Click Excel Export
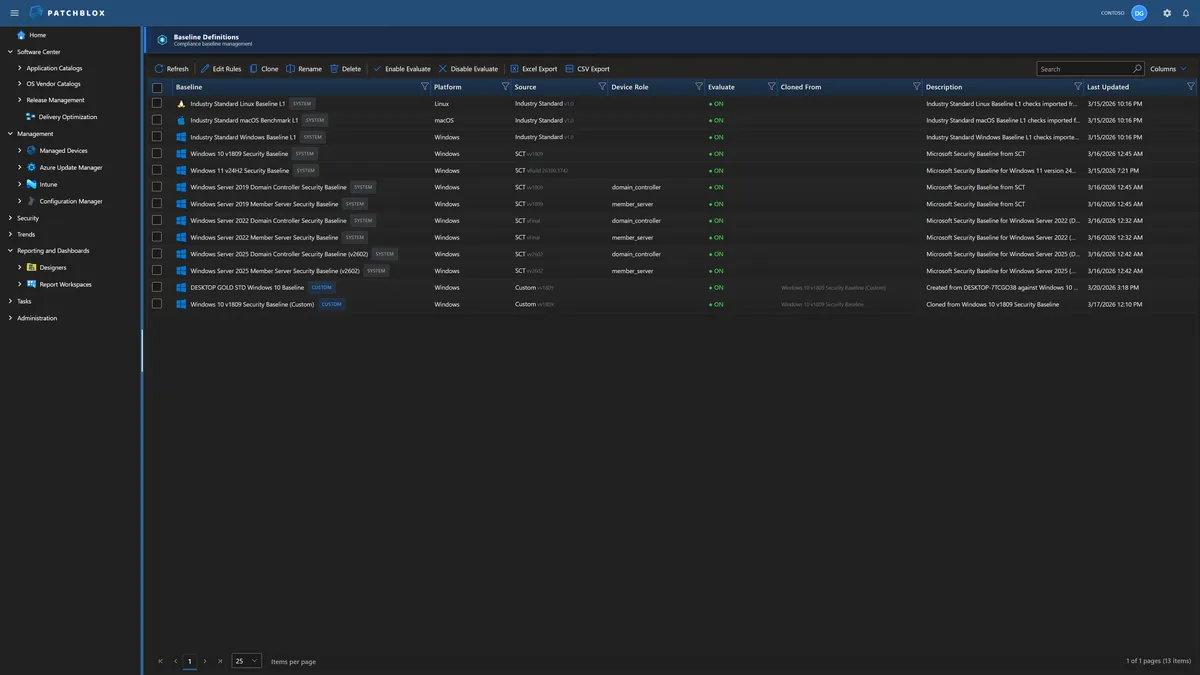Screen dimensions: 1200x675 [534, 69]
